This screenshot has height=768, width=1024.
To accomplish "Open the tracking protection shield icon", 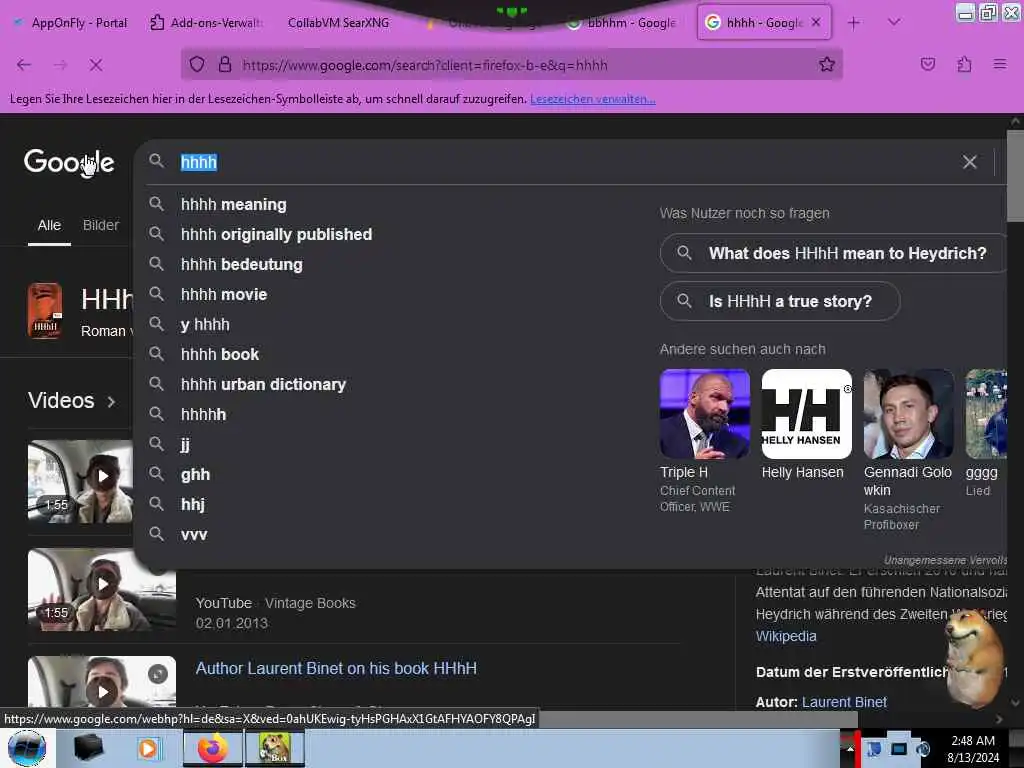I will click(x=197, y=65).
